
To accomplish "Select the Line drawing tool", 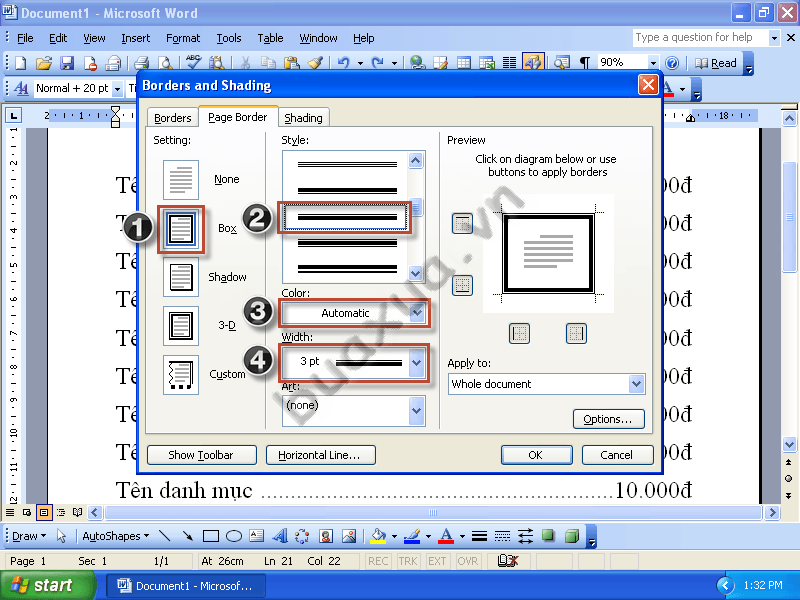I will (164, 536).
